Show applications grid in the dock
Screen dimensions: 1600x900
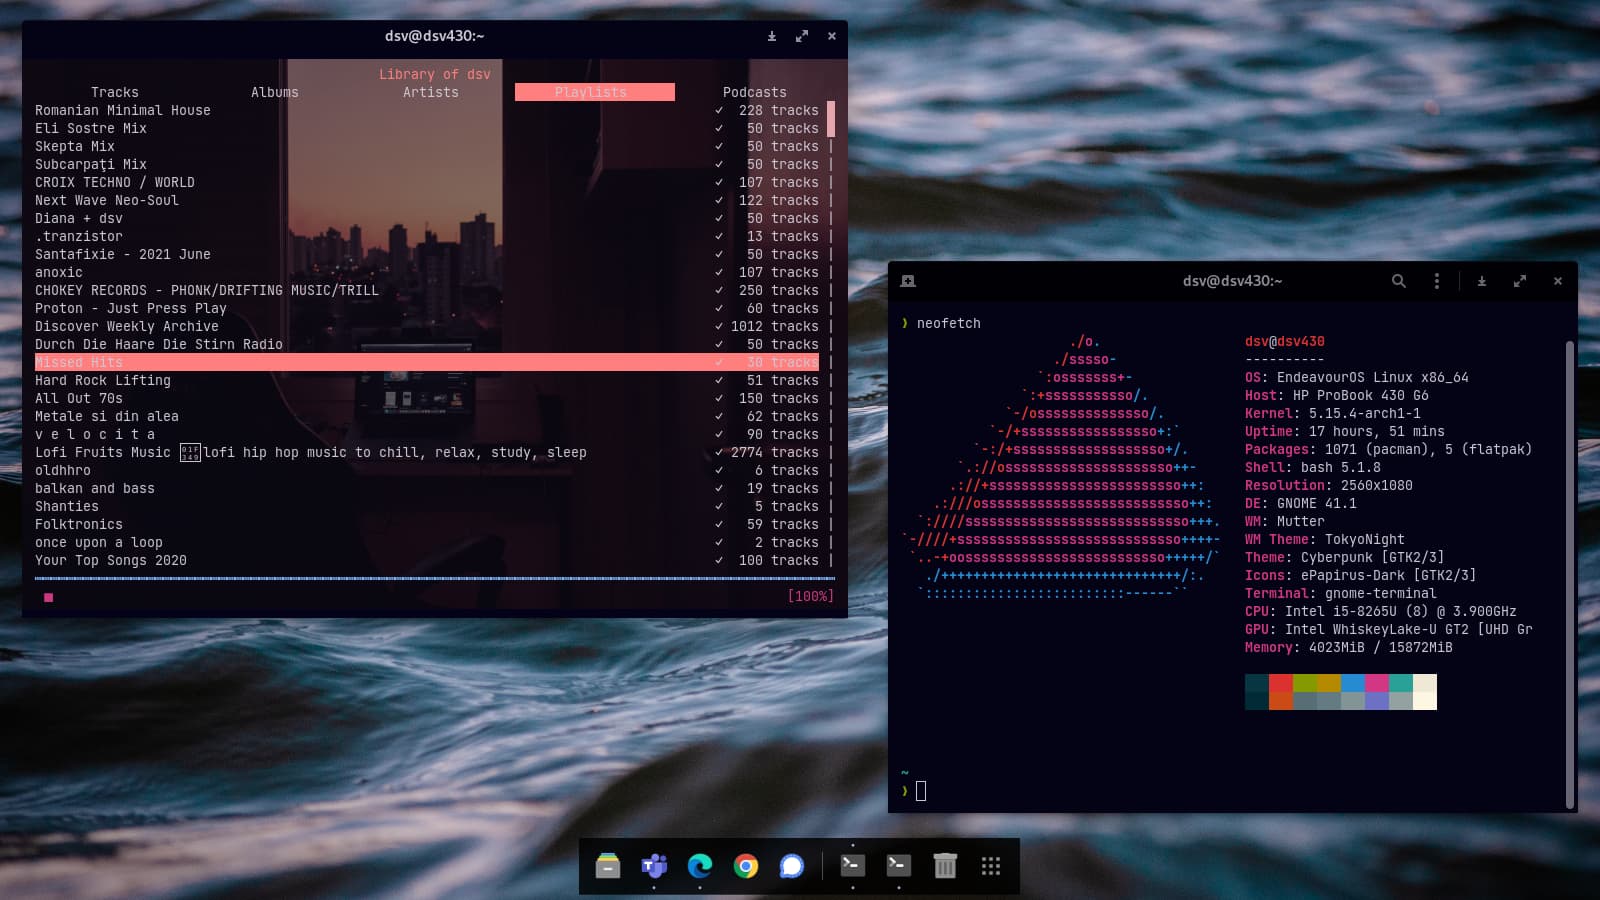[x=991, y=866]
